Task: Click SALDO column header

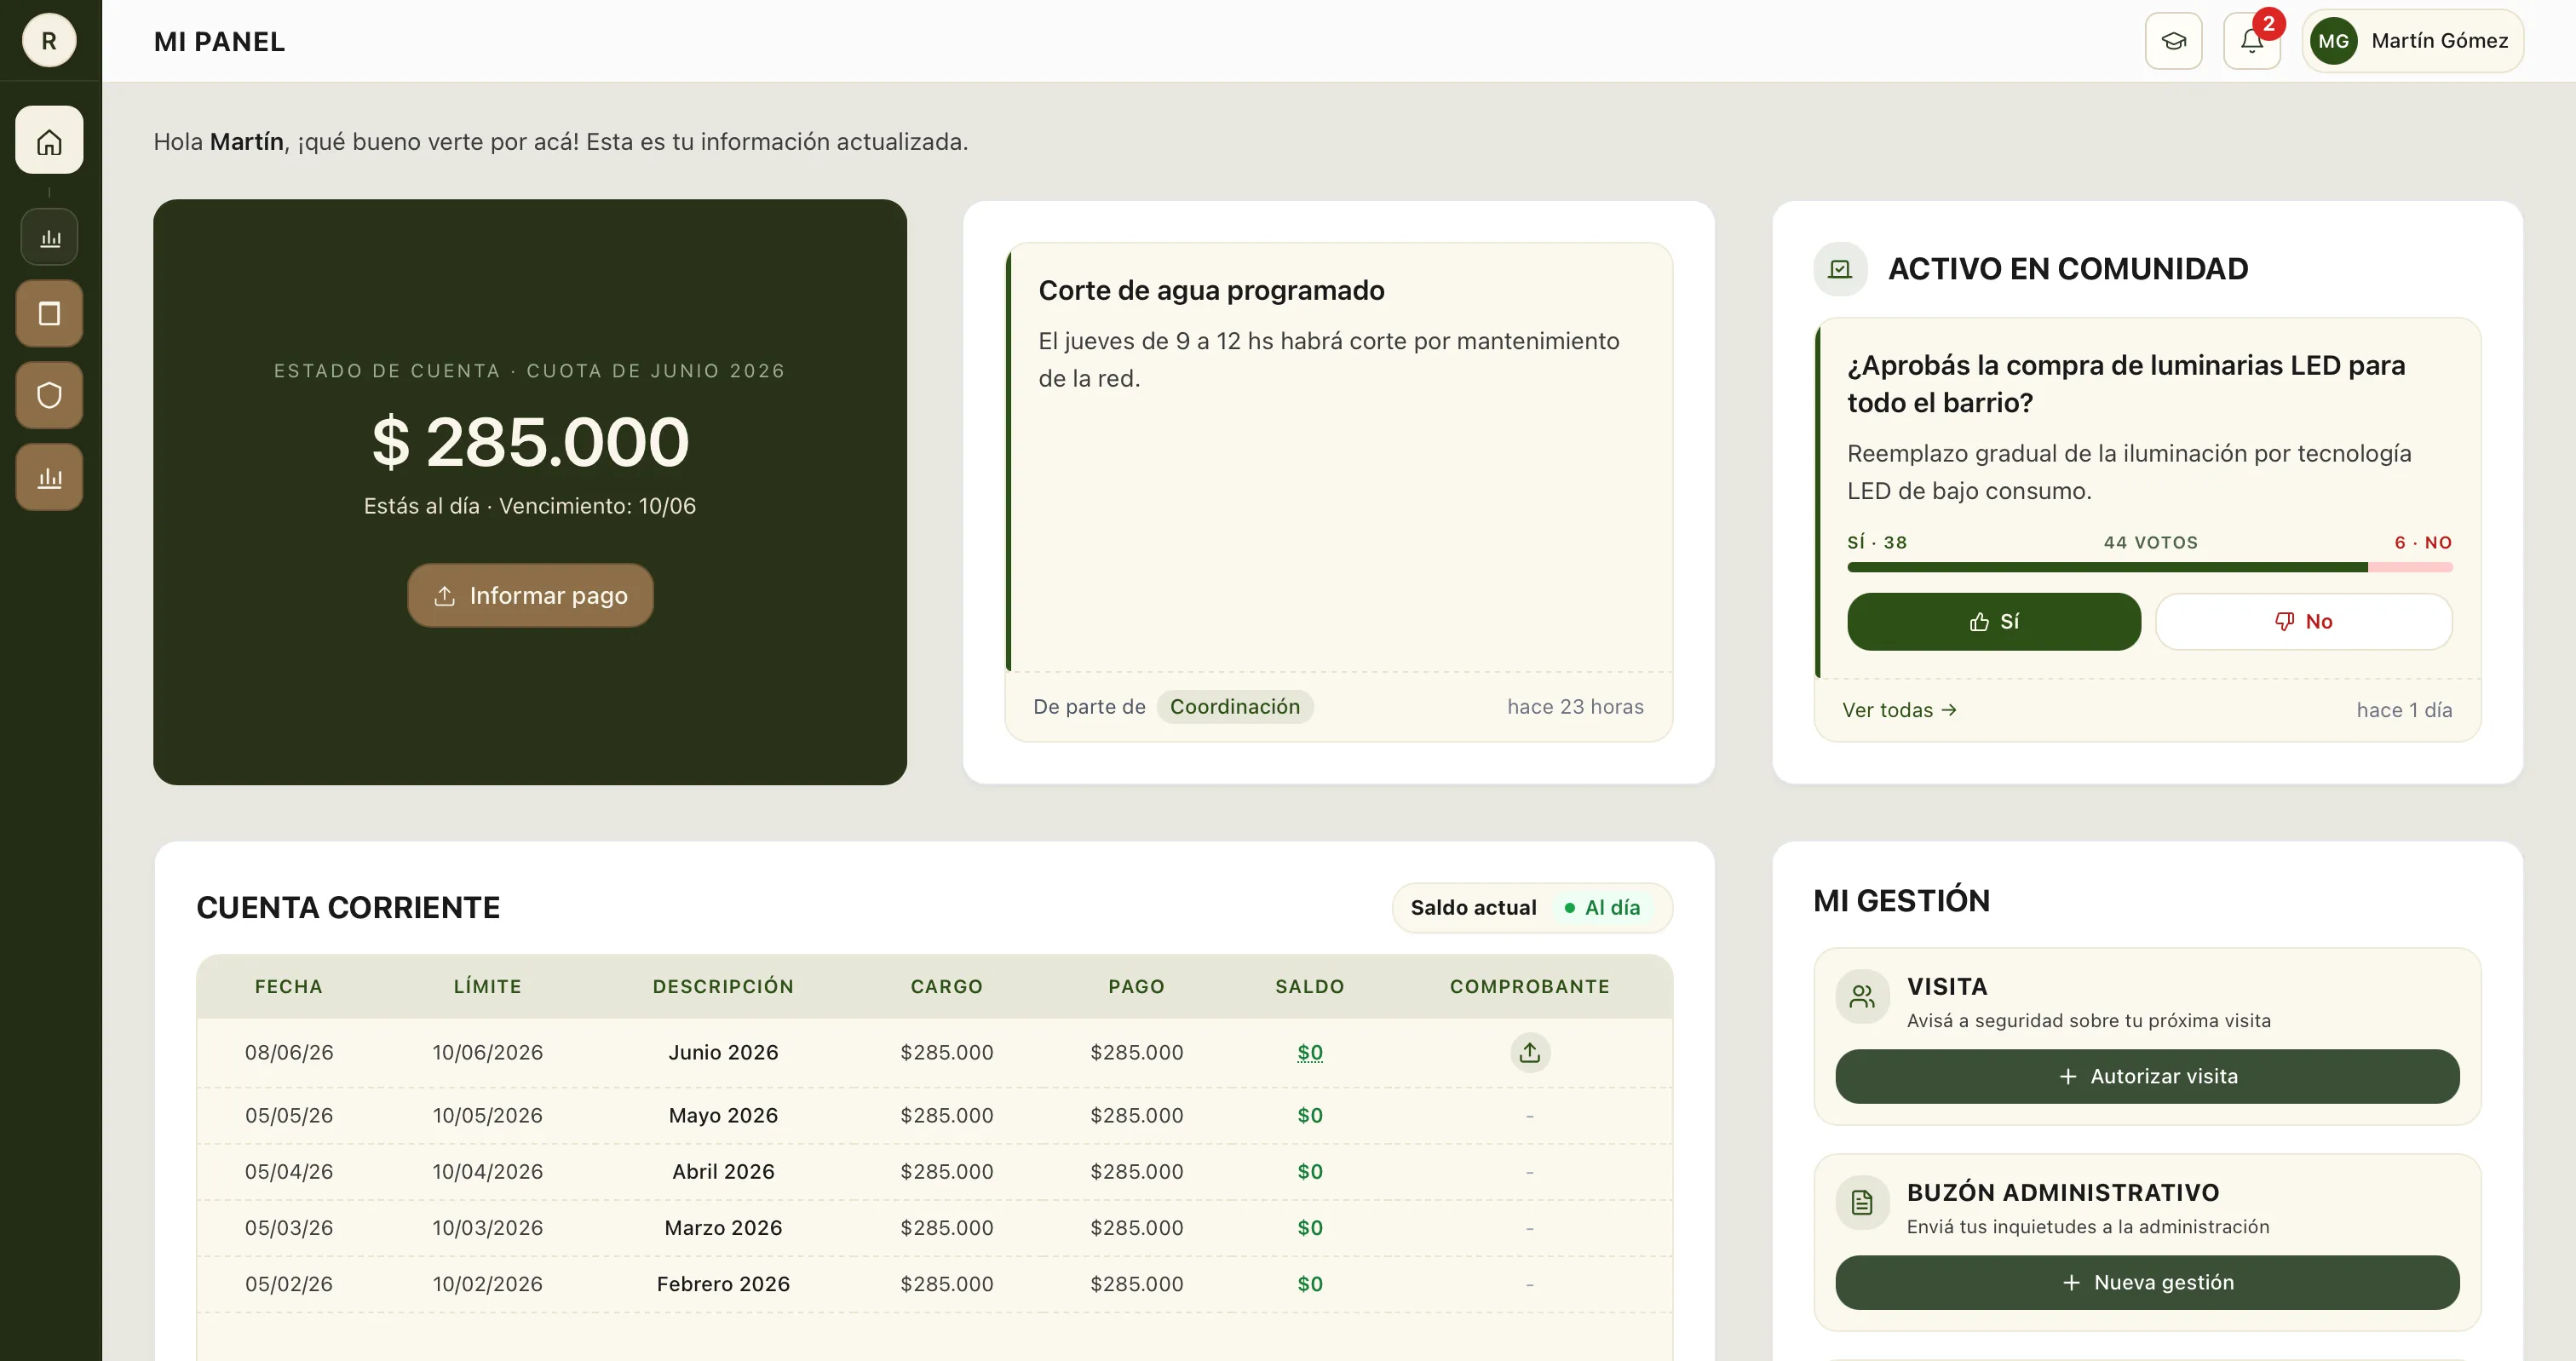Action: (1309, 987)
